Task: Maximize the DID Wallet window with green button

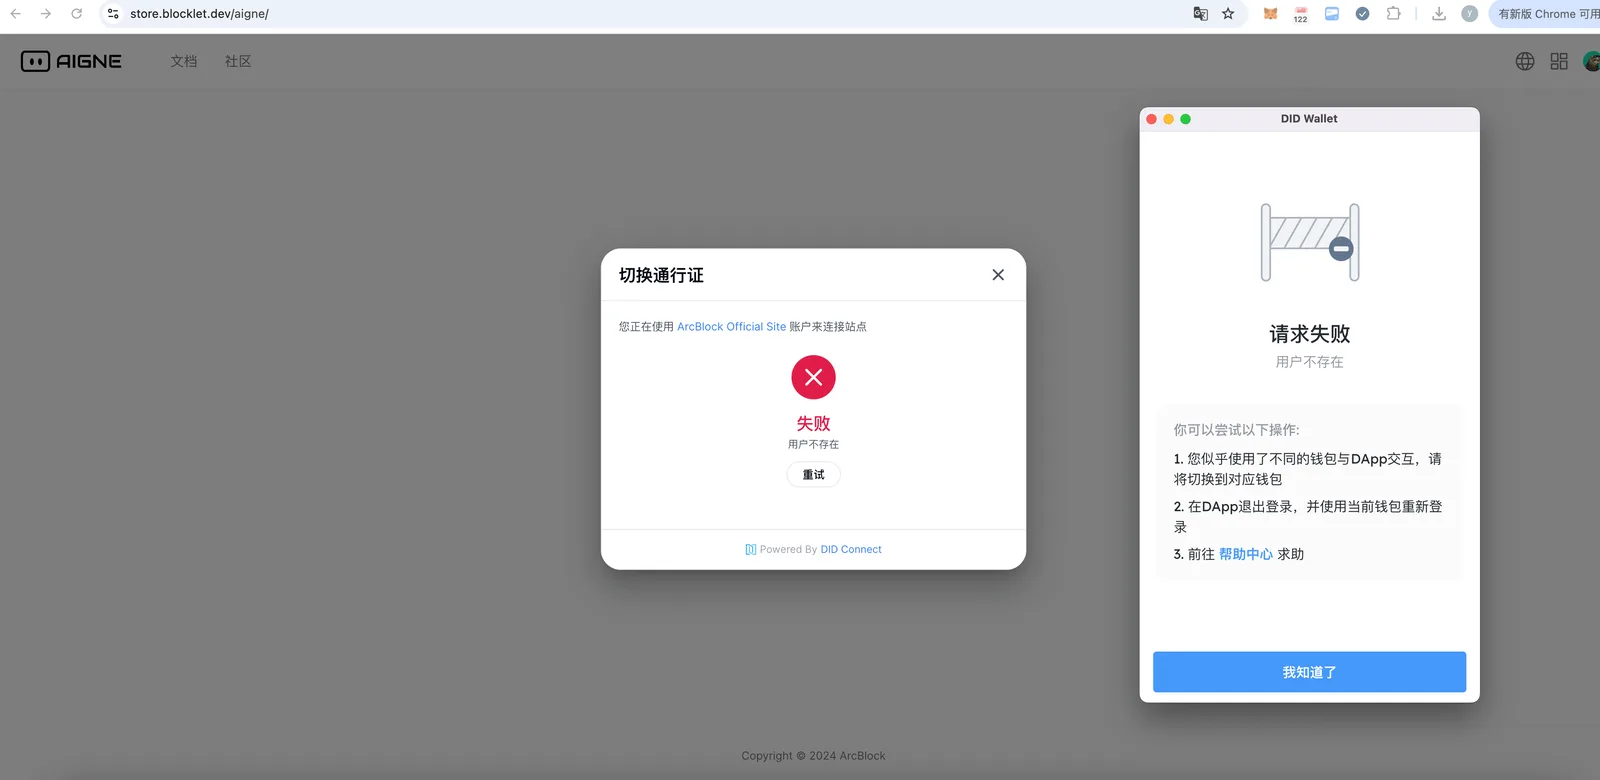Action: point(1185,119)
